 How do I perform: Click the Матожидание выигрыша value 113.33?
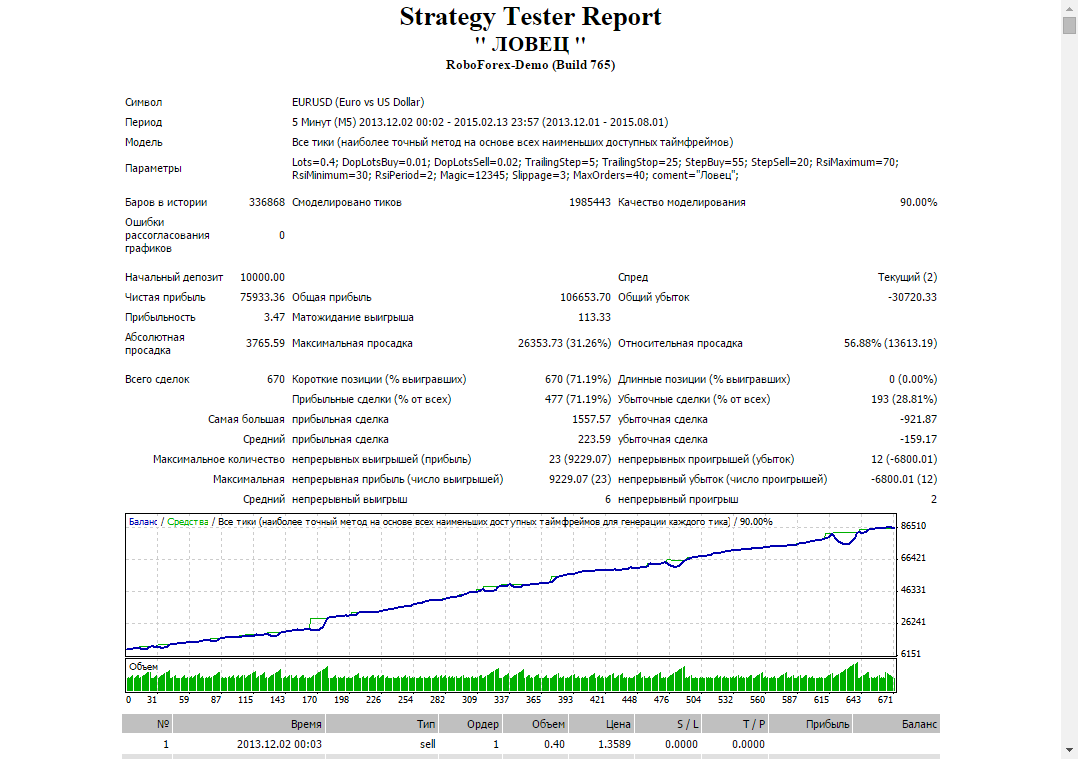[594, 317]
